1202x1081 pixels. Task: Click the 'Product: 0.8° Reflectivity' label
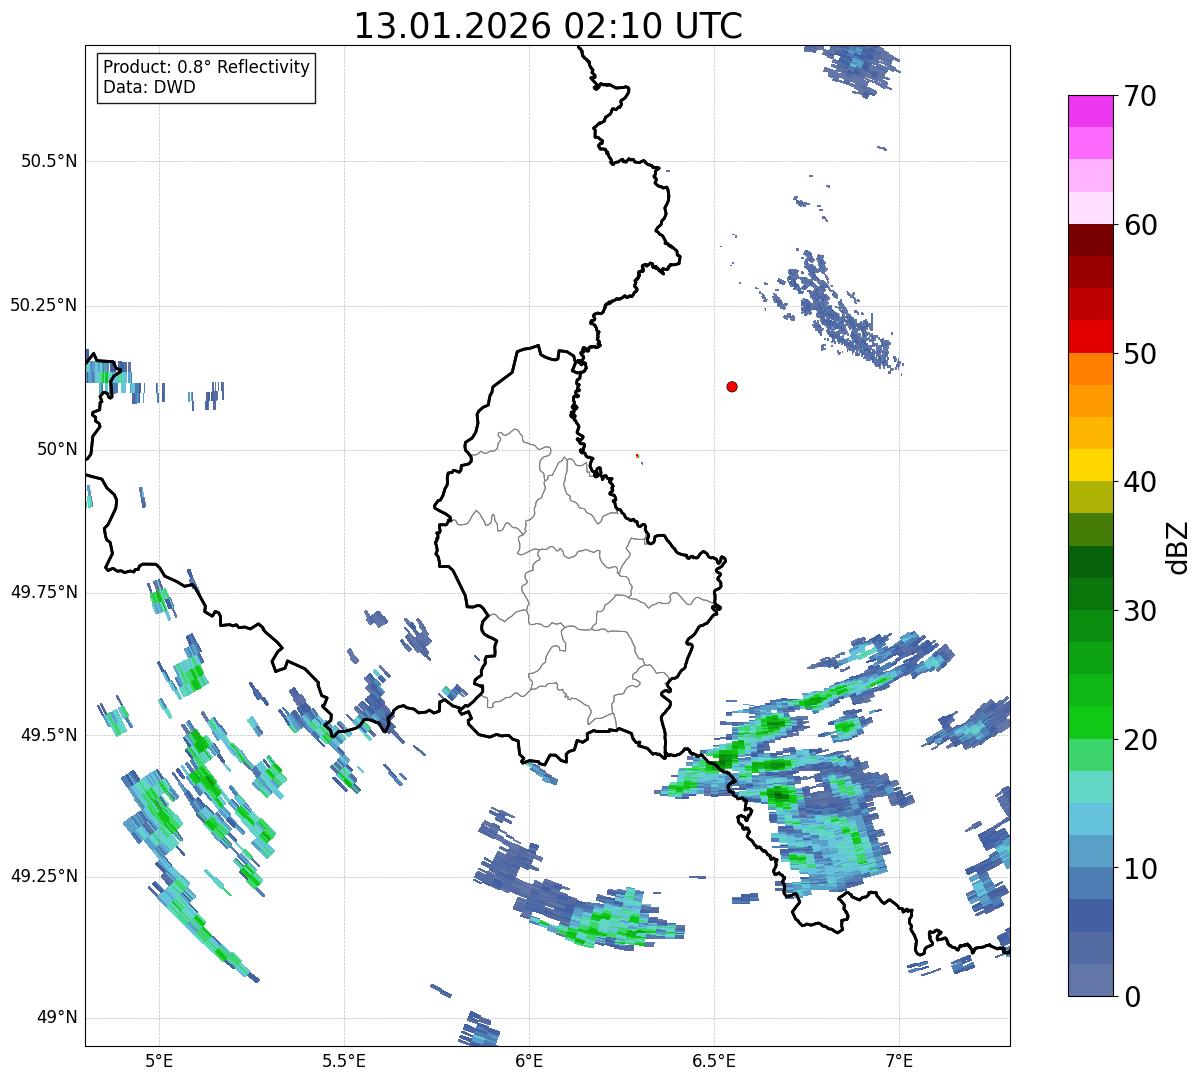coord(207,67)
